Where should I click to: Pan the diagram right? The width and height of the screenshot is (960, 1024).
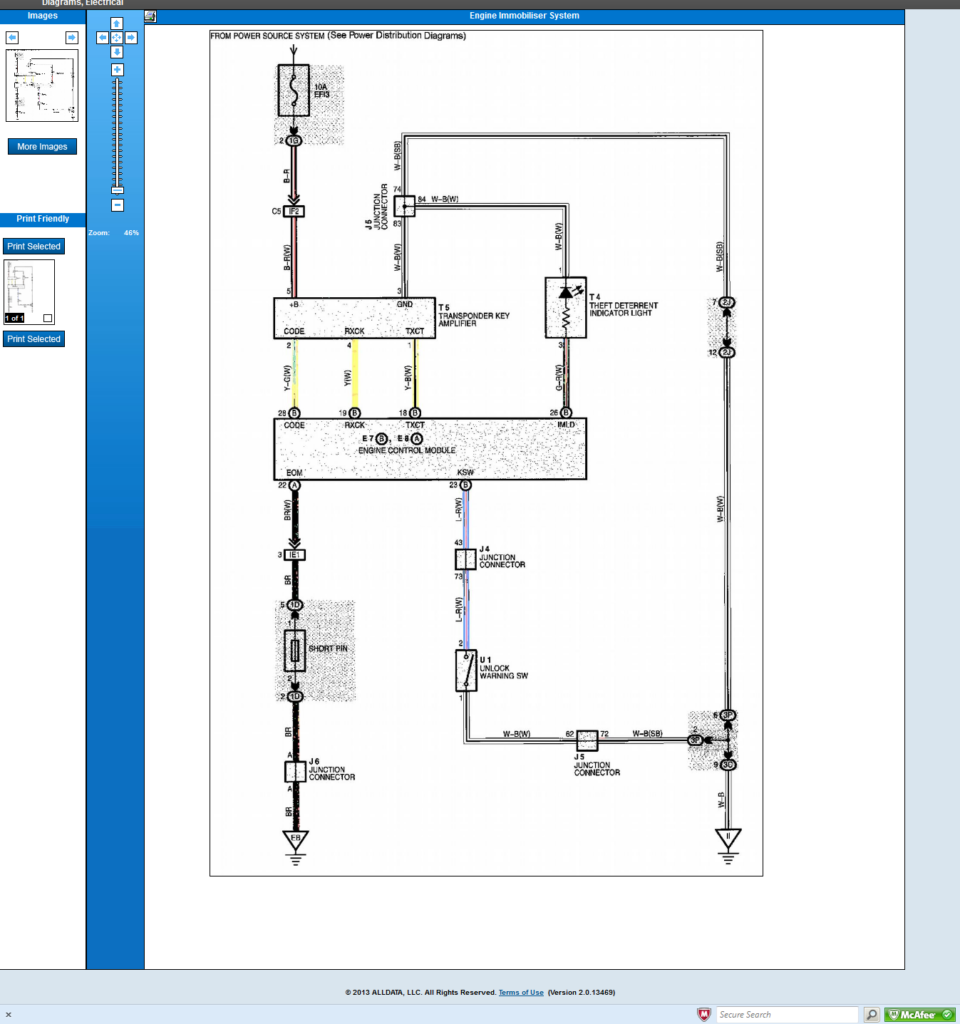coord(131,38)
